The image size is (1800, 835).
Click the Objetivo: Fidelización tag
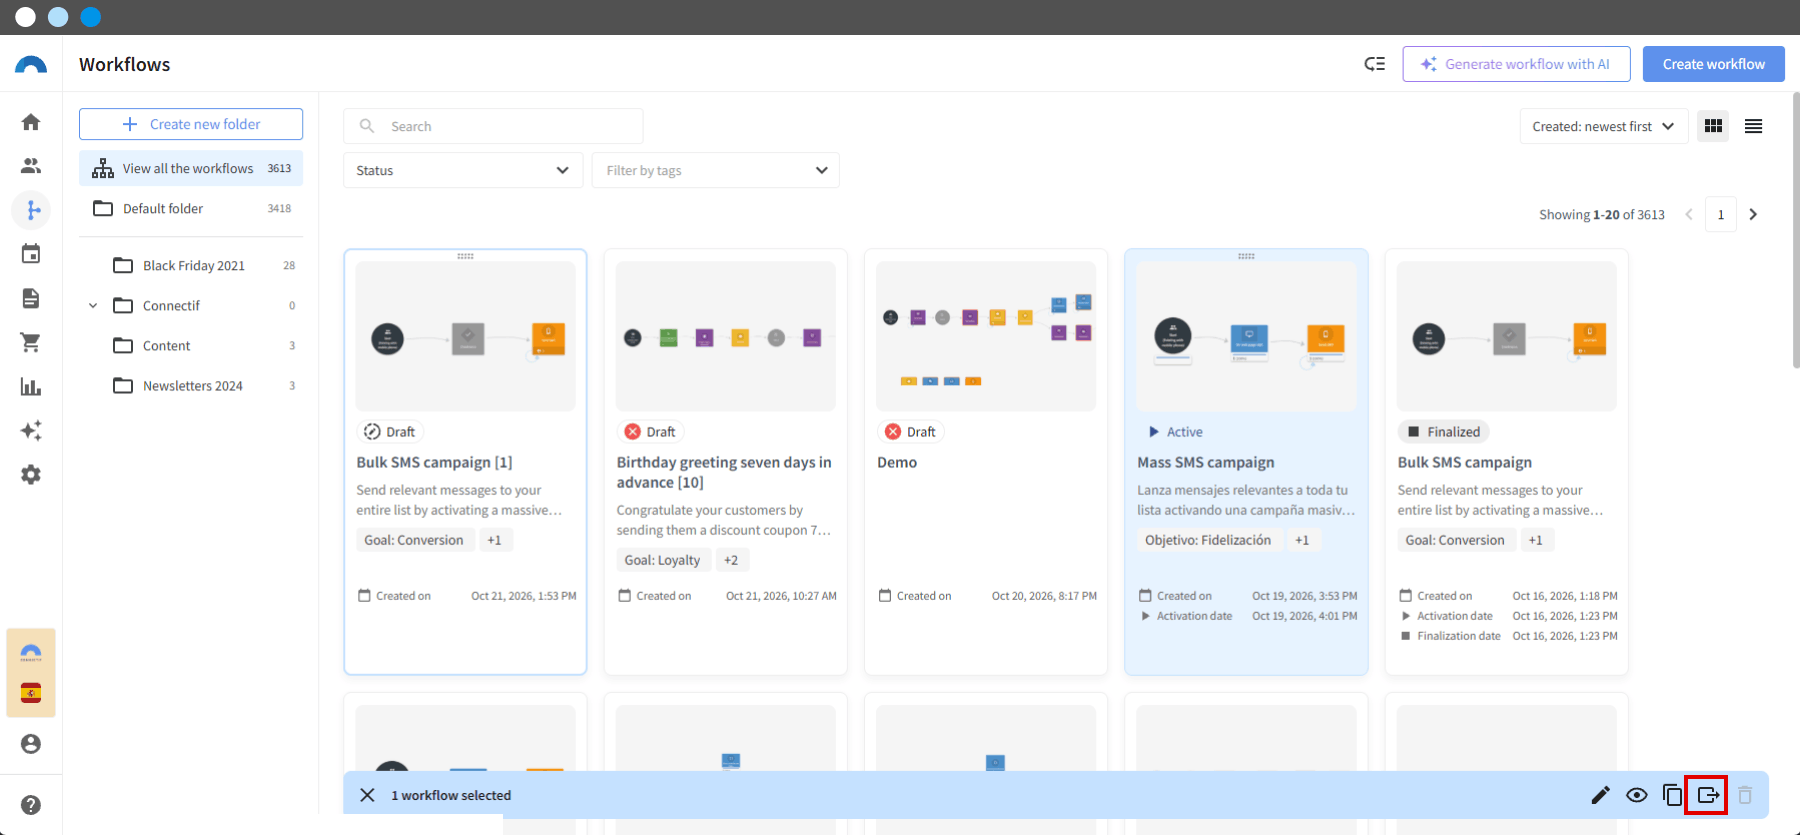(1208, 540)
